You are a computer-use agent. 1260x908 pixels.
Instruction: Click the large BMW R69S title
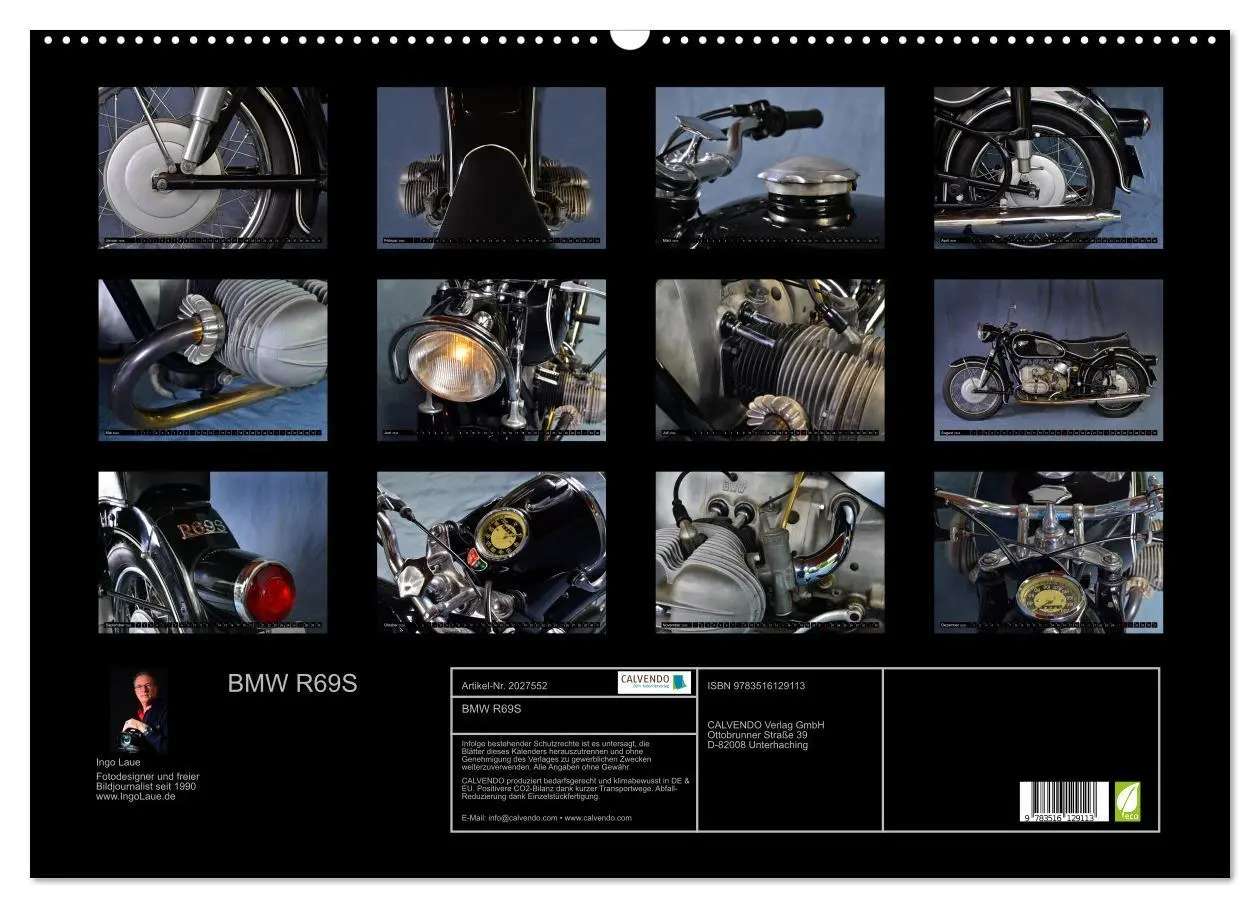pyautogui.click(x=292, y=684)
